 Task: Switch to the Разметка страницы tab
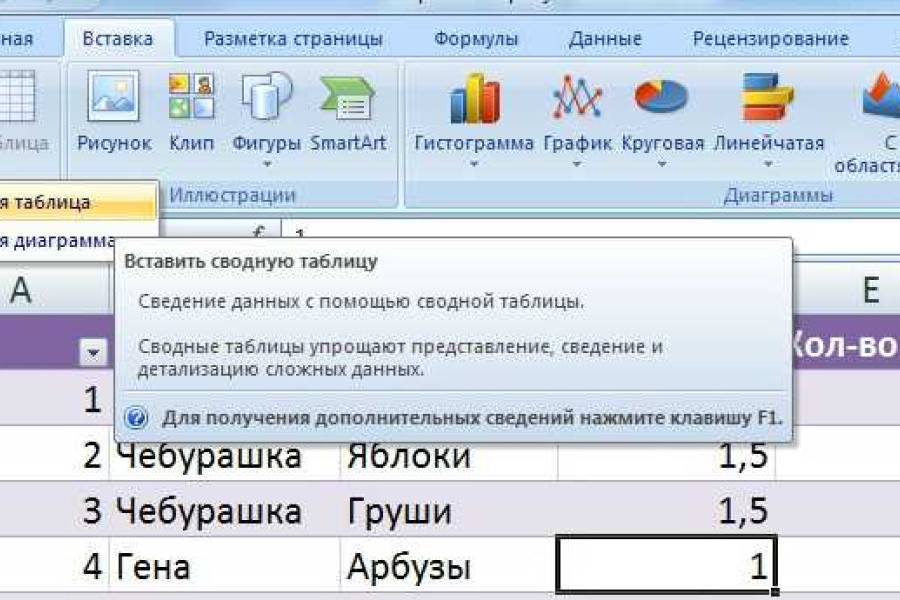tap(293, 39)
